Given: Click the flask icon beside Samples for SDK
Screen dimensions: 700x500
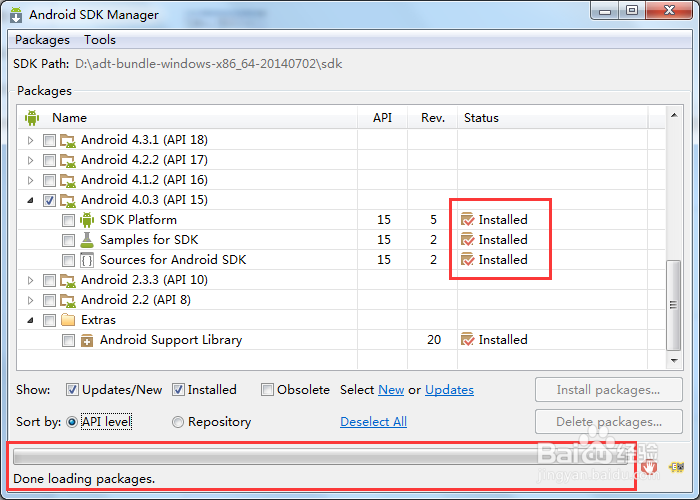Looking at the screenshot, I should [87, 240].
